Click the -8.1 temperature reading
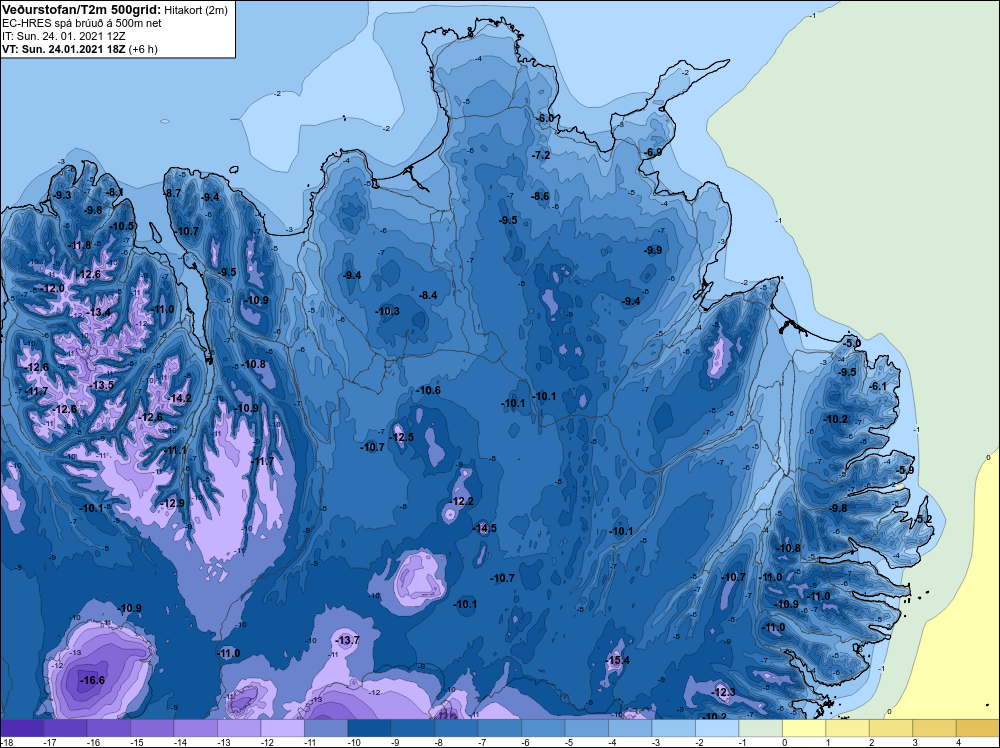The width and height of the screenshot is (1000, 748). click(x=114, y=191)
